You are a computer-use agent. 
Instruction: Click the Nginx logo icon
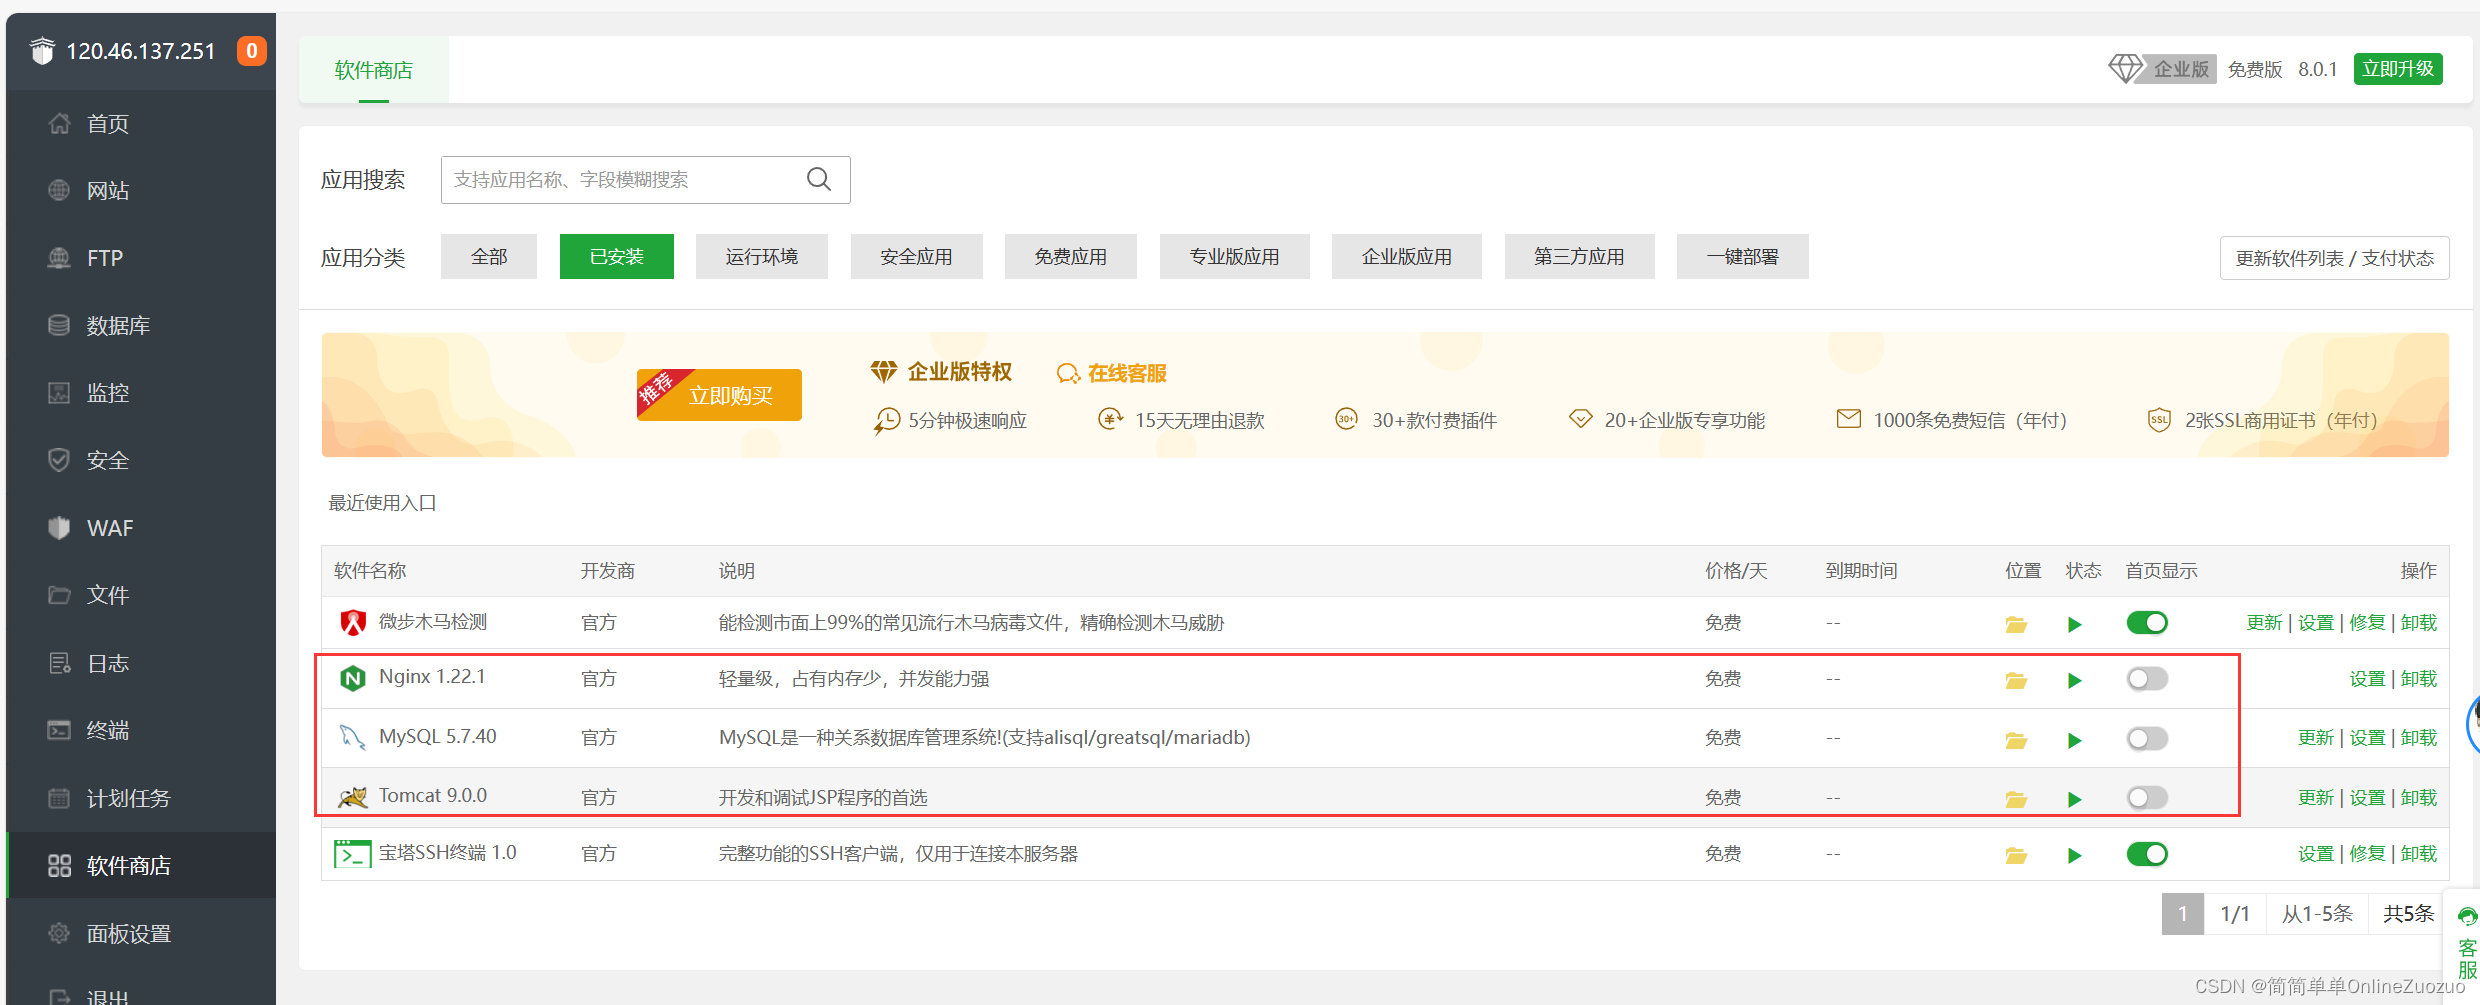coord(353,679)
